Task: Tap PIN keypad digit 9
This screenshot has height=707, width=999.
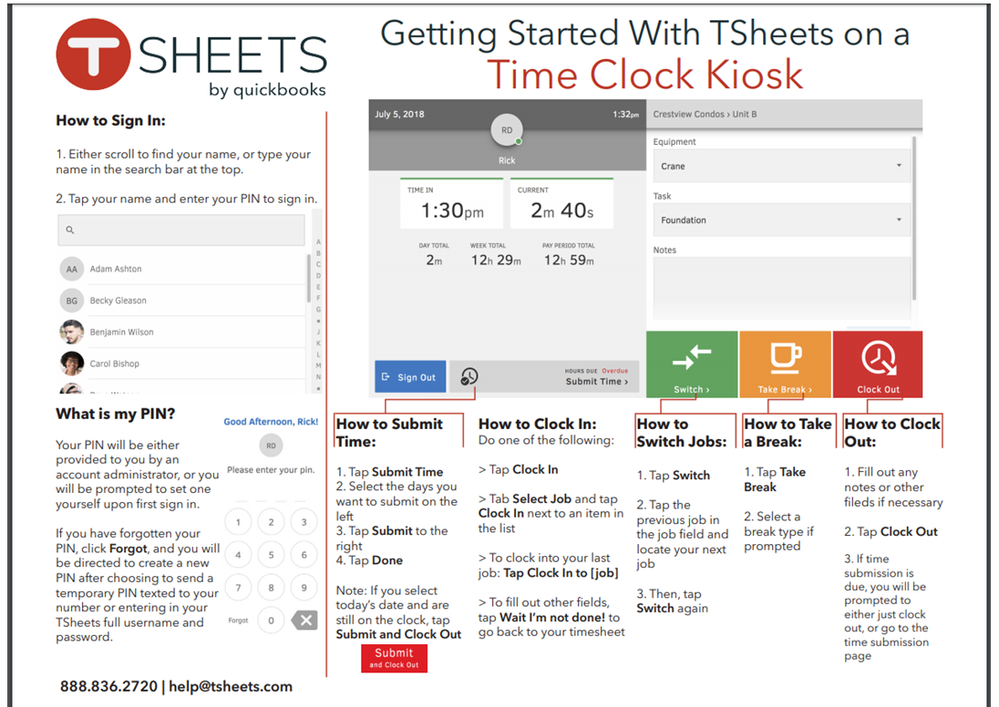Action: 304,588
